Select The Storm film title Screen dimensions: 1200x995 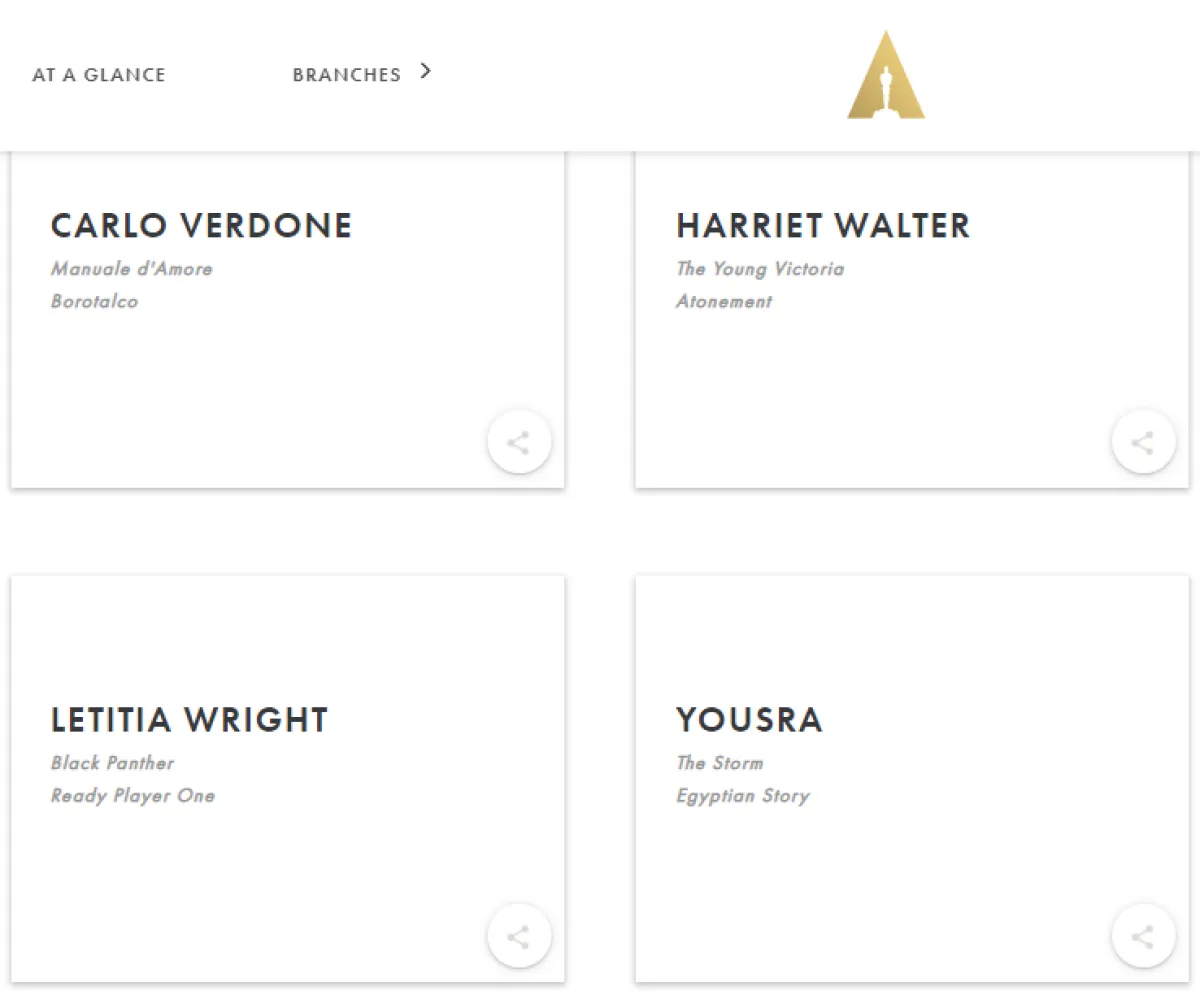[x=719, y=763]
